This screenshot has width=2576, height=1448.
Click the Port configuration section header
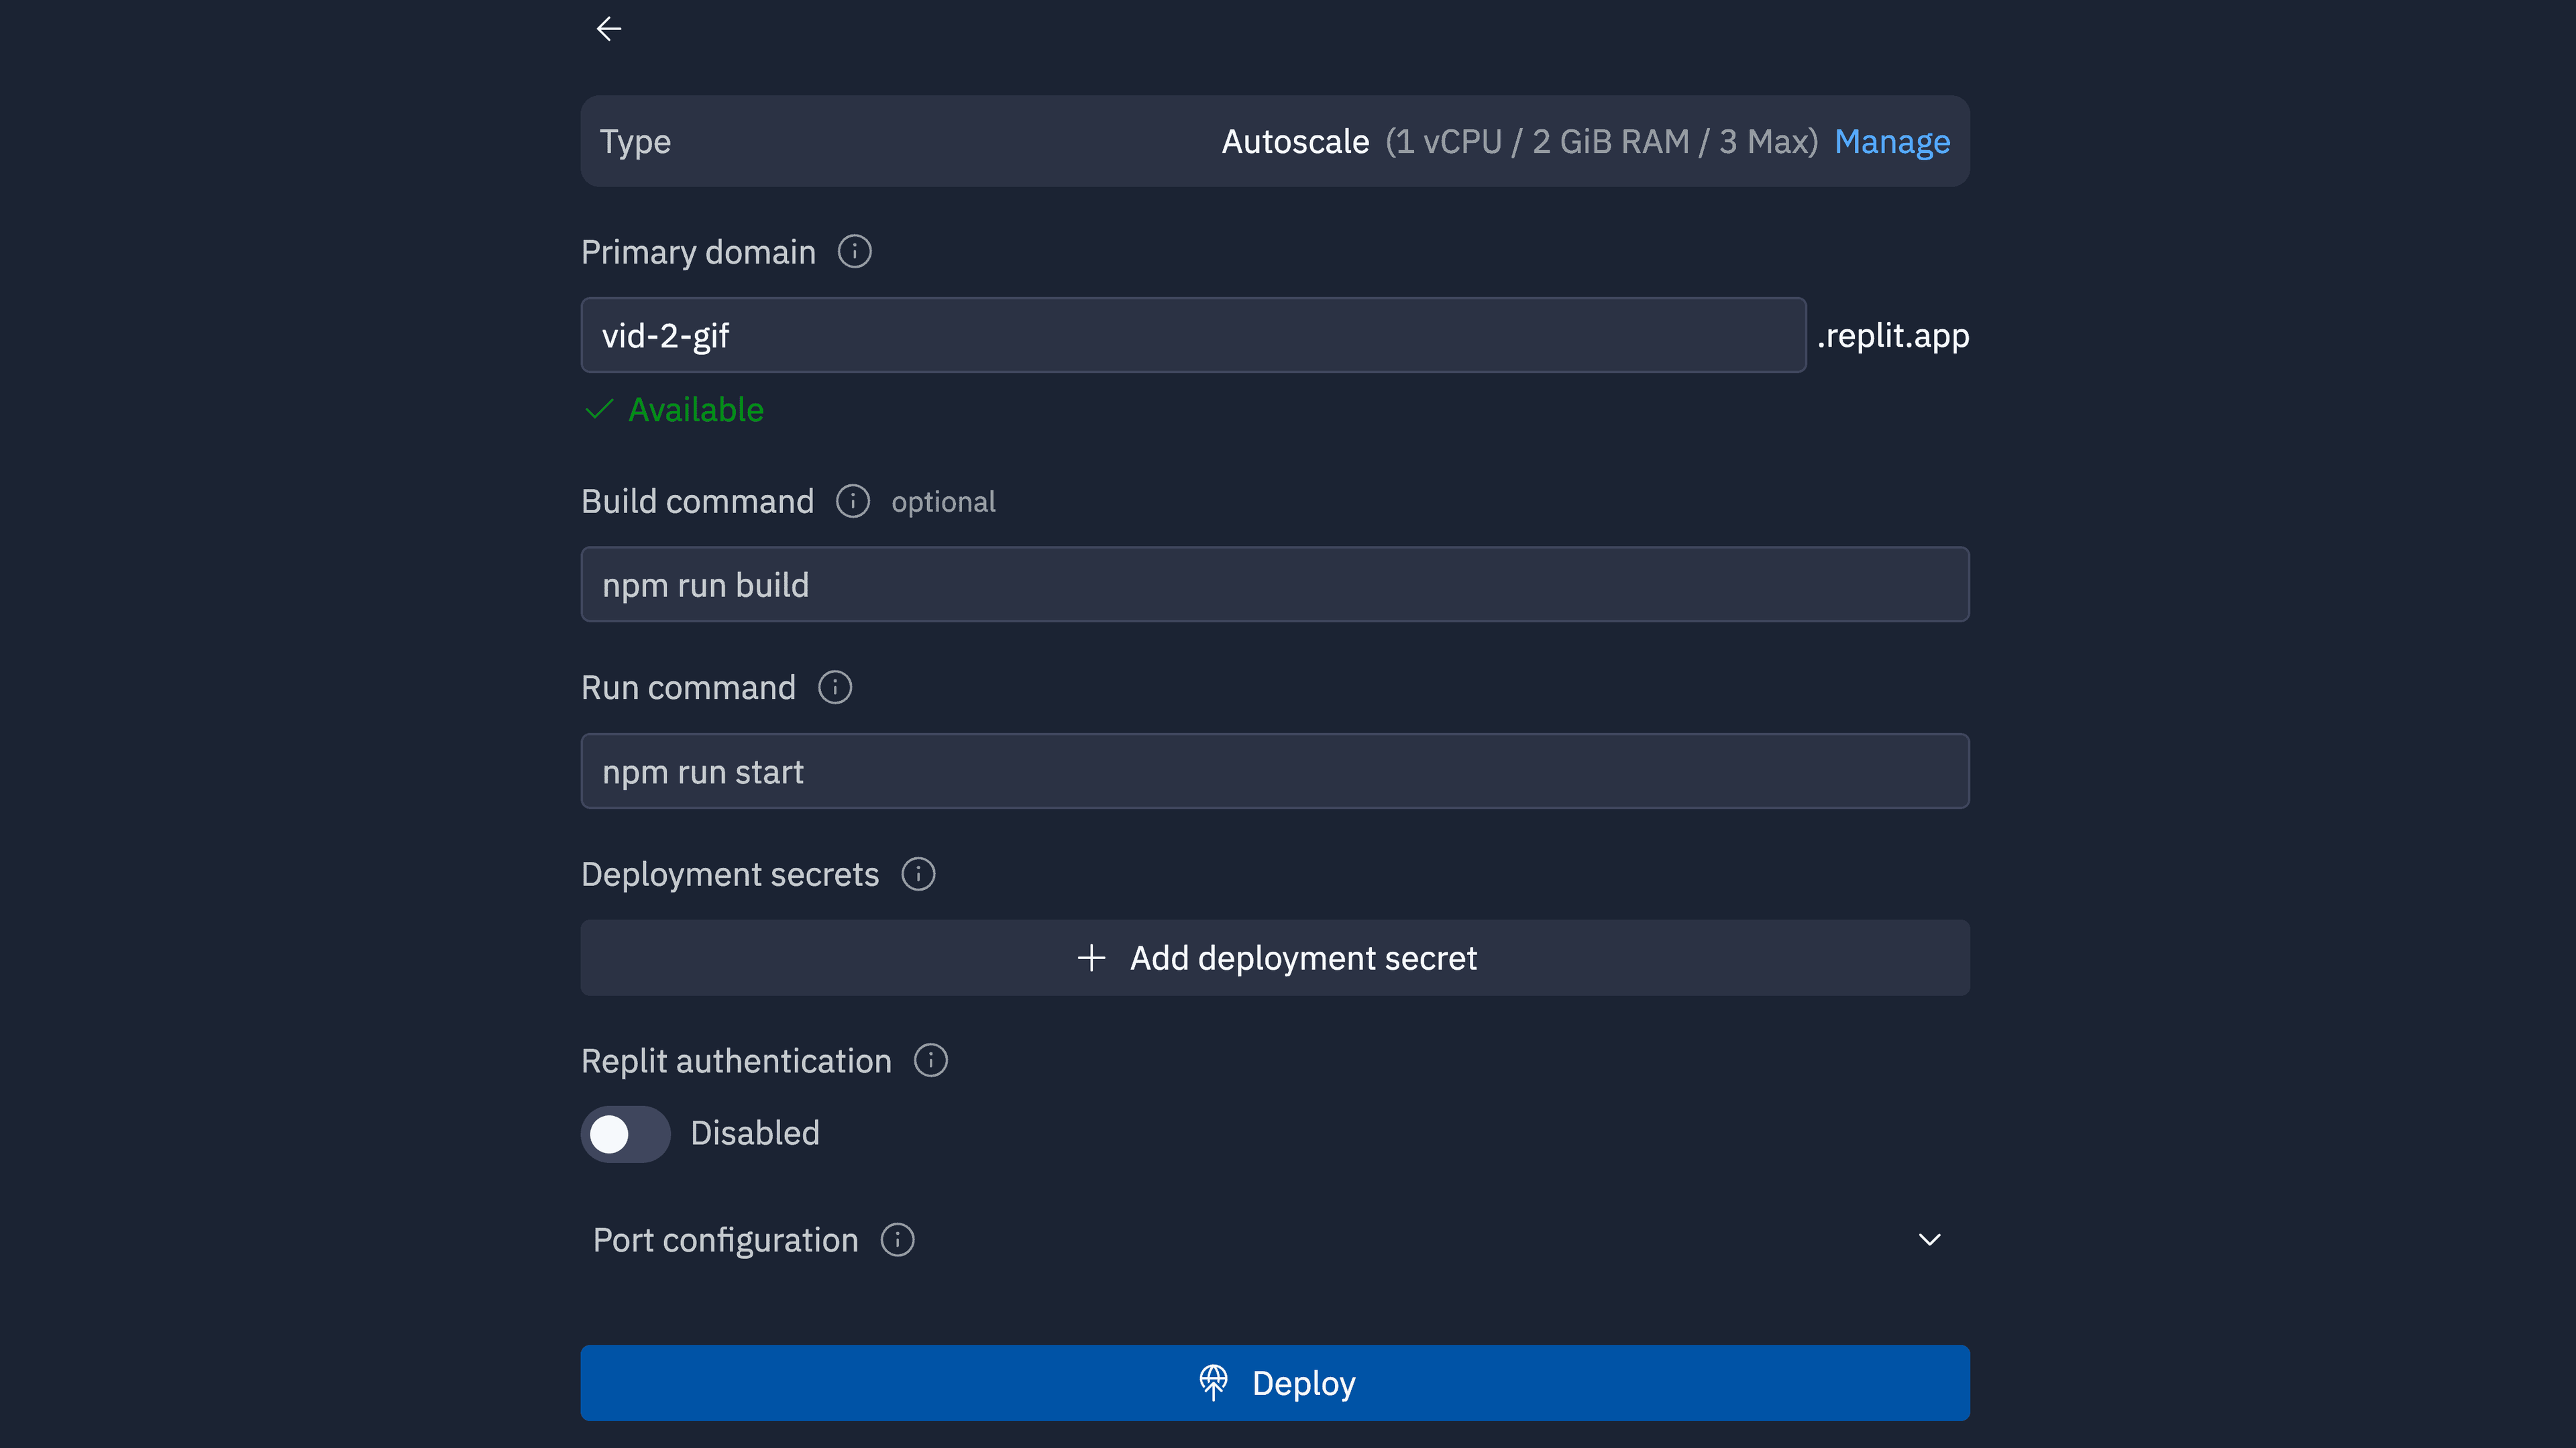click(x=726, y=1240)
